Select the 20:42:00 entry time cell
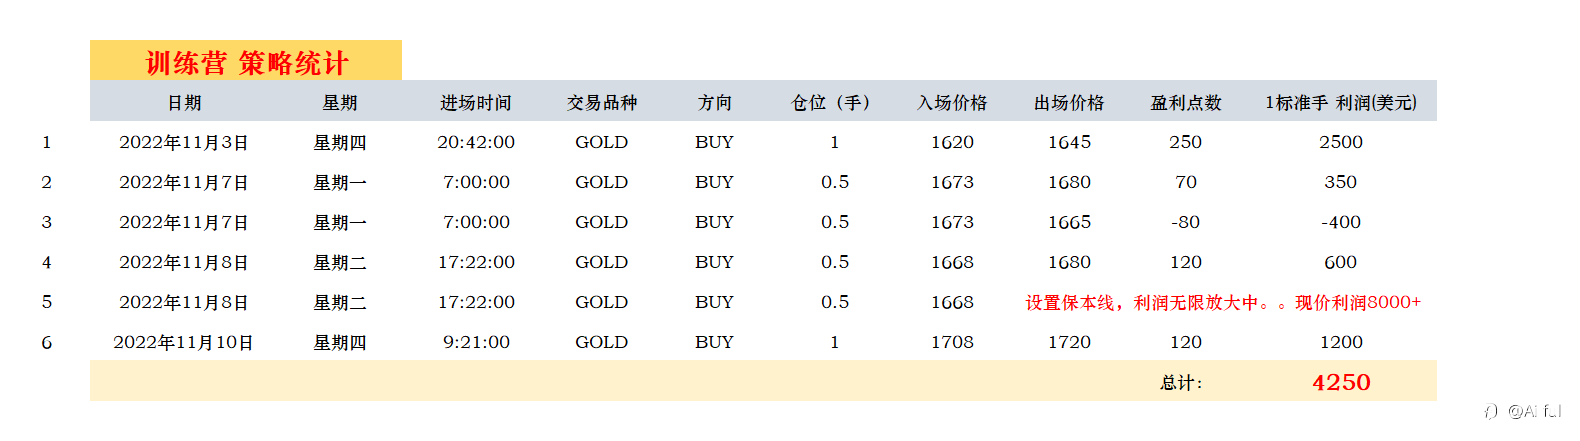Image resolution: width=1580 pixels, height=441 pixels. point(476,142)
